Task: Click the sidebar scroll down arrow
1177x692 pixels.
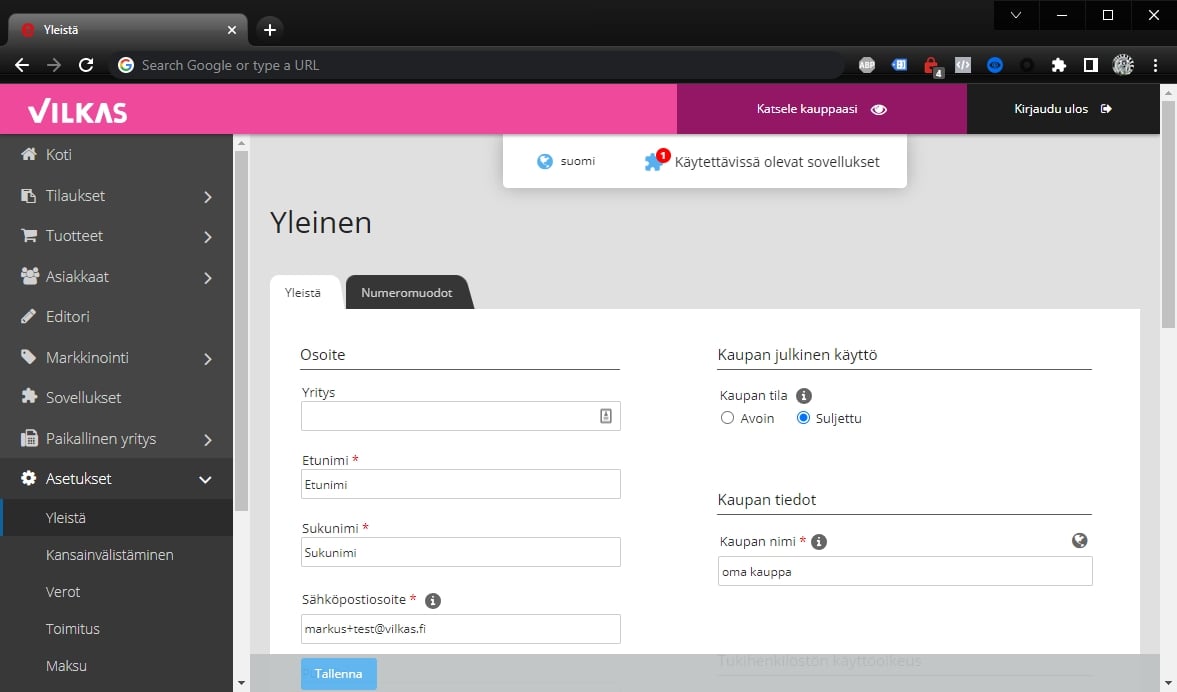Action: [x=241, y=683]
